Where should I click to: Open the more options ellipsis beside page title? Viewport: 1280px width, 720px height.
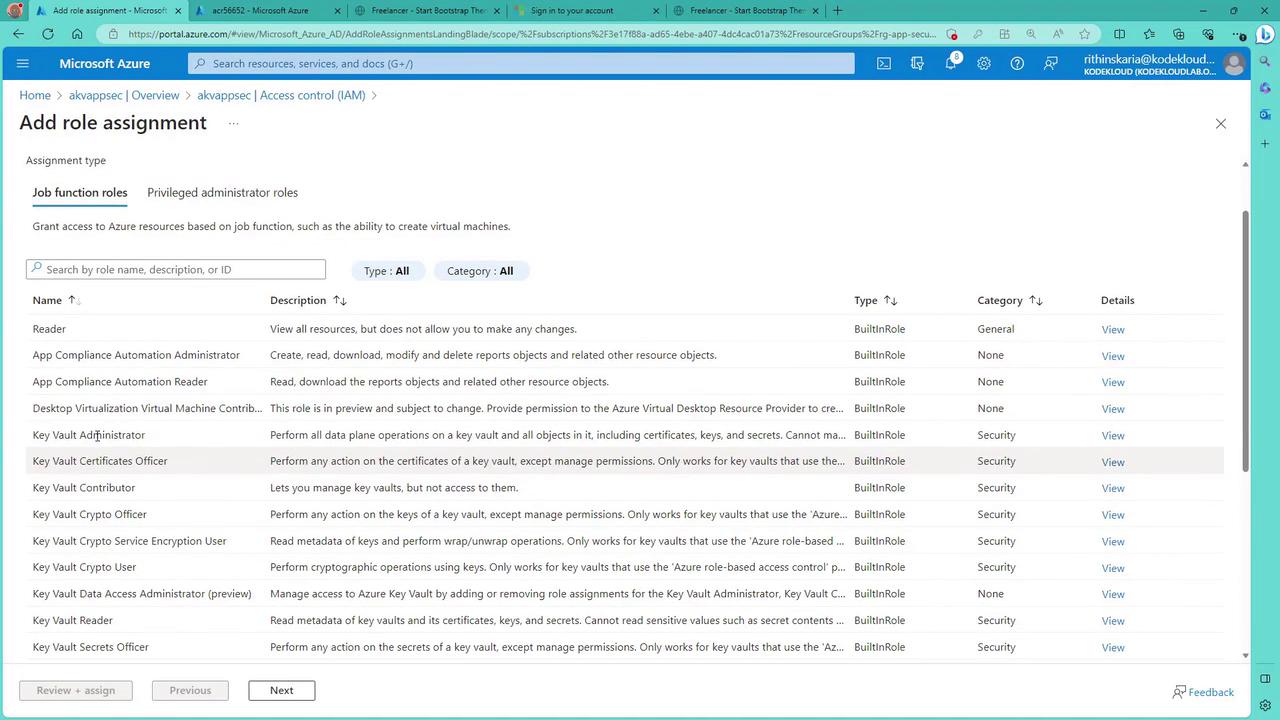click(233, 123)
